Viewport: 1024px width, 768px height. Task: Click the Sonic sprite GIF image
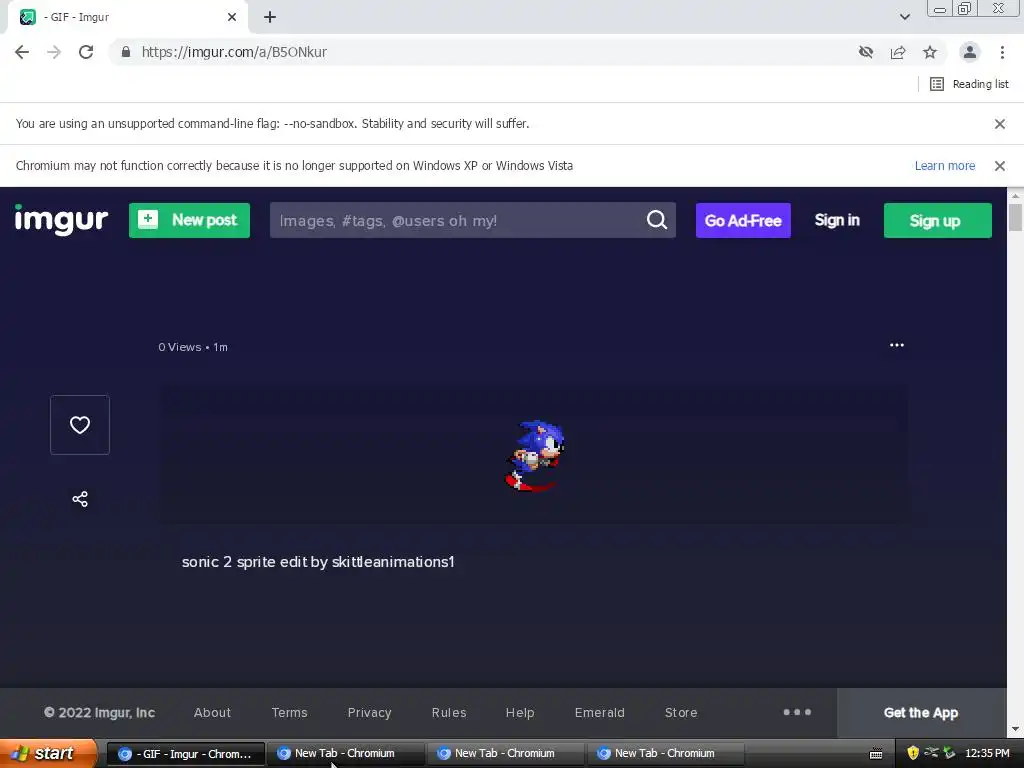coord(535,455)
